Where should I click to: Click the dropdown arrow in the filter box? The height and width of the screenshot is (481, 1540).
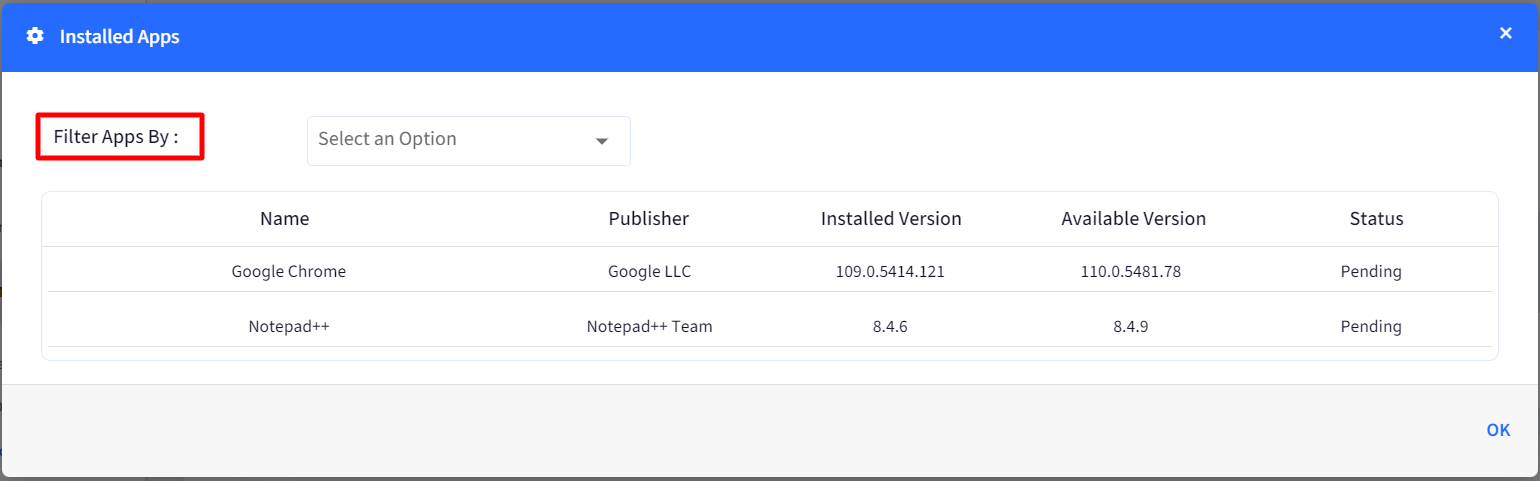[x=602, y=141]
